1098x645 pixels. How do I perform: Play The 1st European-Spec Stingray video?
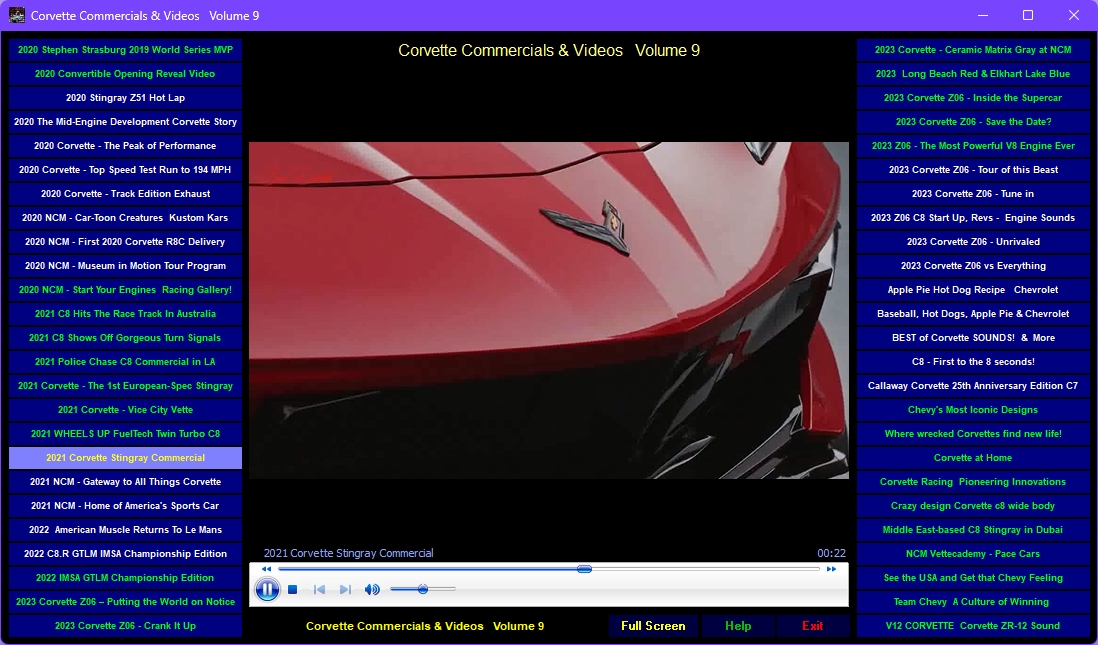[125, 386]
